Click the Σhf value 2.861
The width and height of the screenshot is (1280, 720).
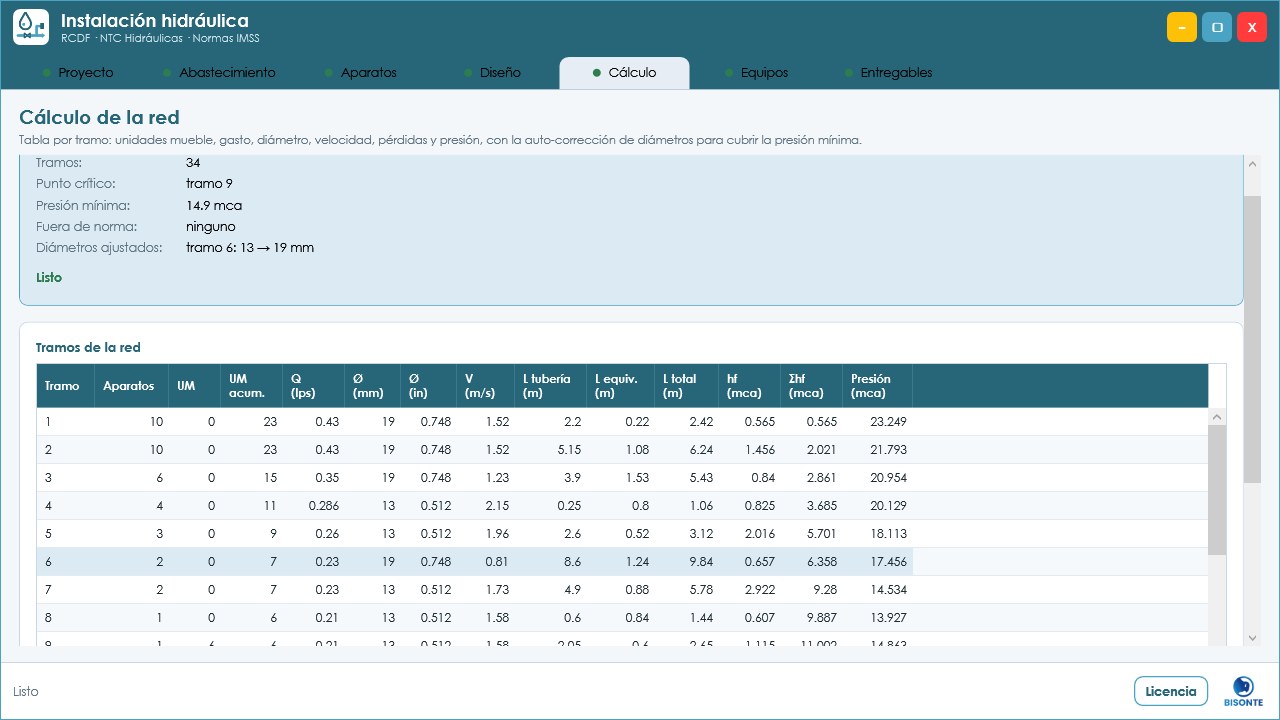(812, 478)
